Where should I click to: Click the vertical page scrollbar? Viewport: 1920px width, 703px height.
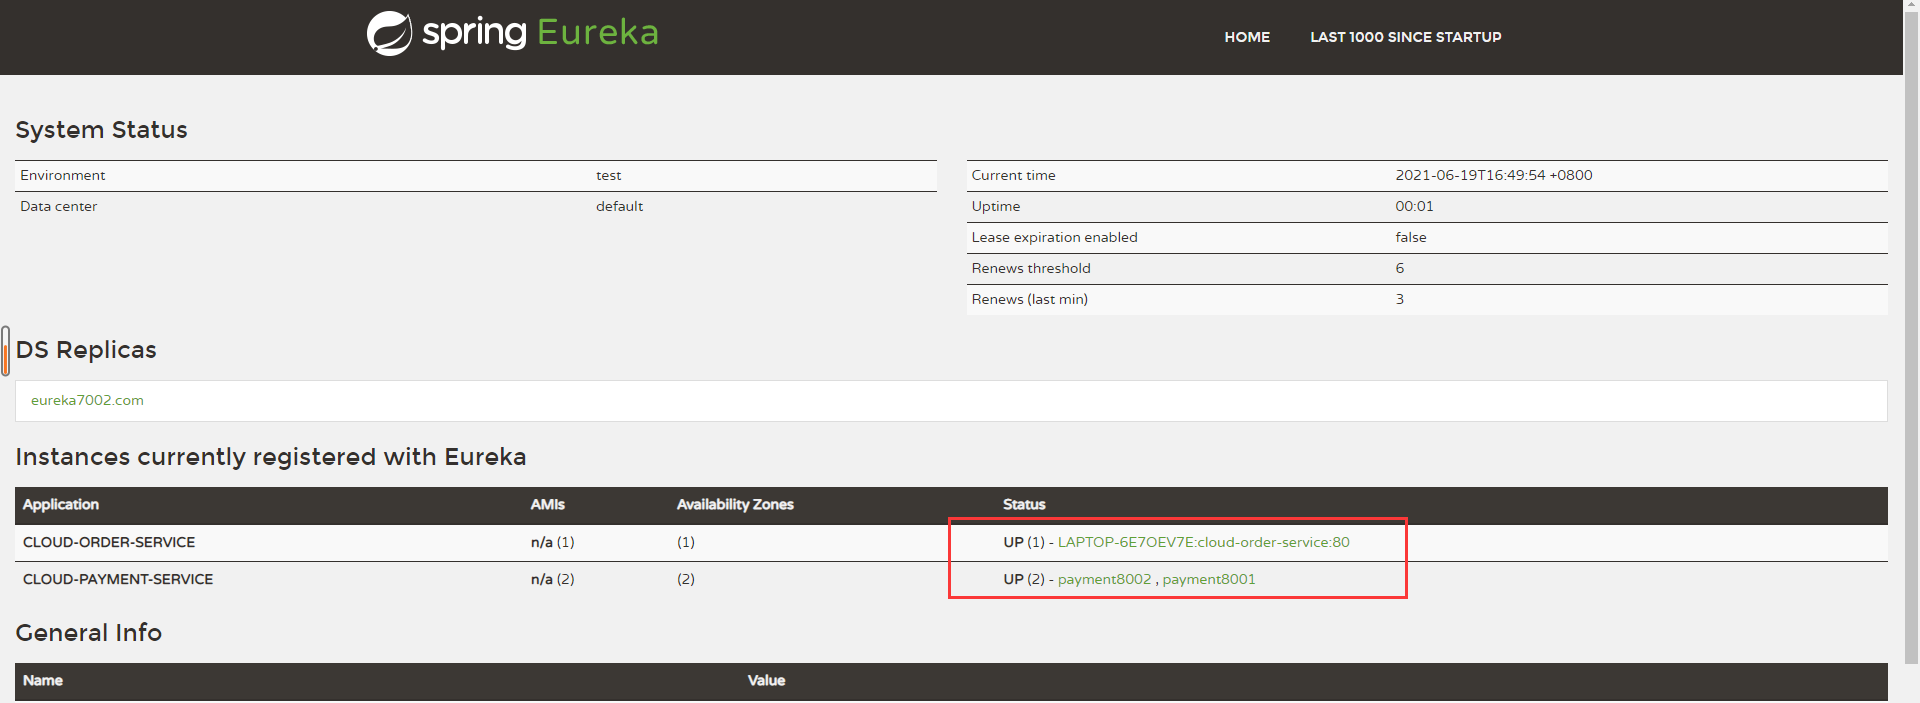(1911, 330)
